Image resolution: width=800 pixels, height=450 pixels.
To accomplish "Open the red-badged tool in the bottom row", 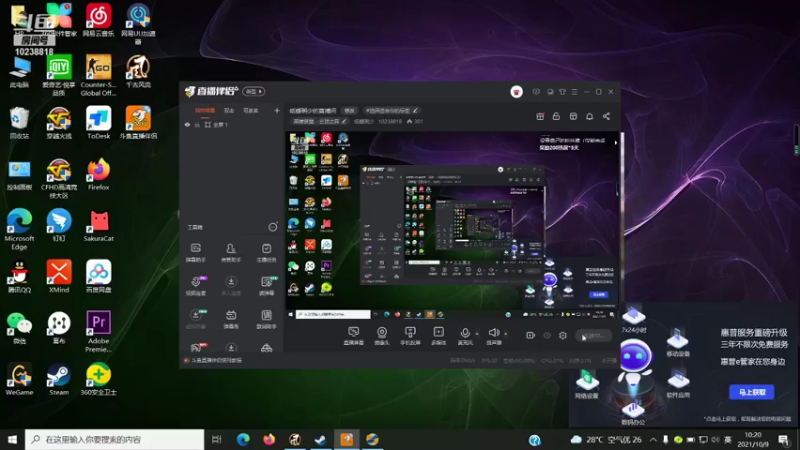I will click(196, 348).
